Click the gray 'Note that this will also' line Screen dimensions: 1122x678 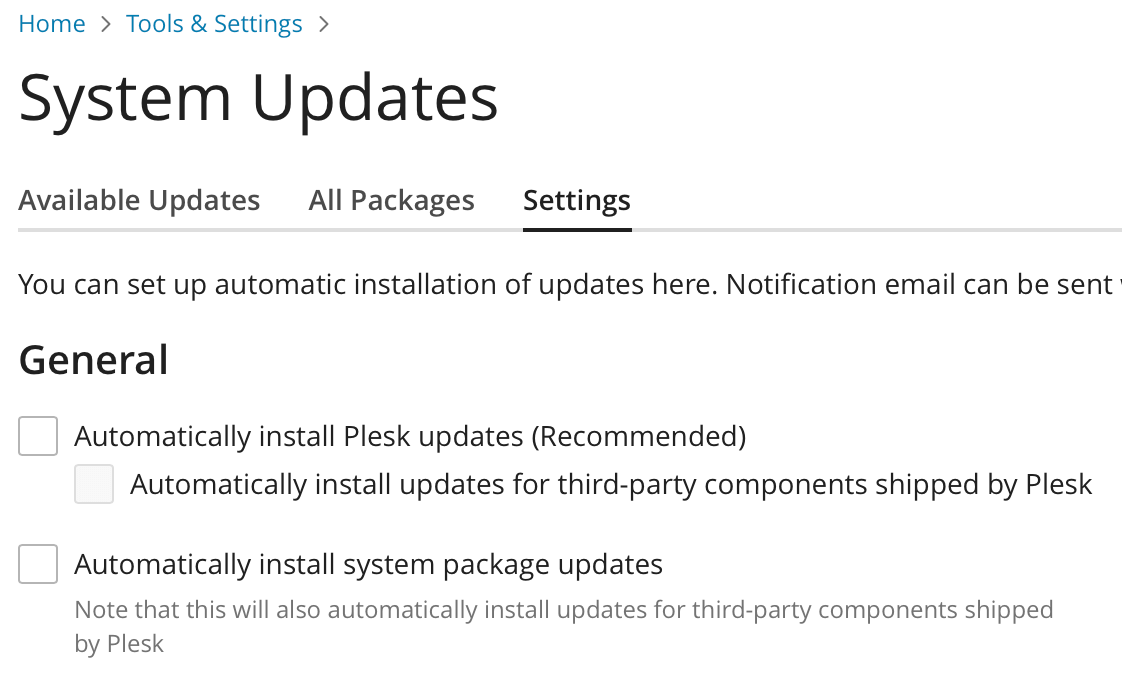564,610
